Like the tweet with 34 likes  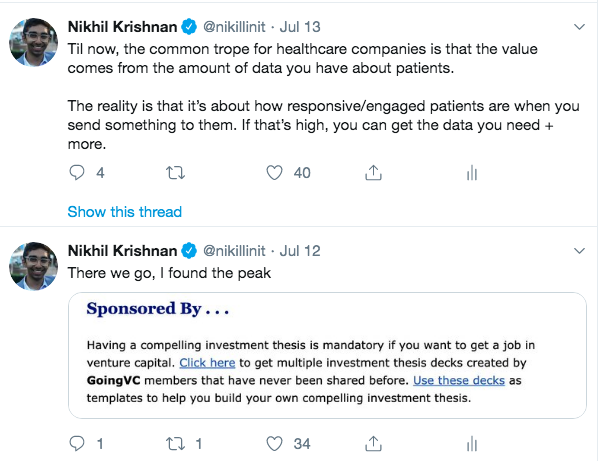coord(277,442)
